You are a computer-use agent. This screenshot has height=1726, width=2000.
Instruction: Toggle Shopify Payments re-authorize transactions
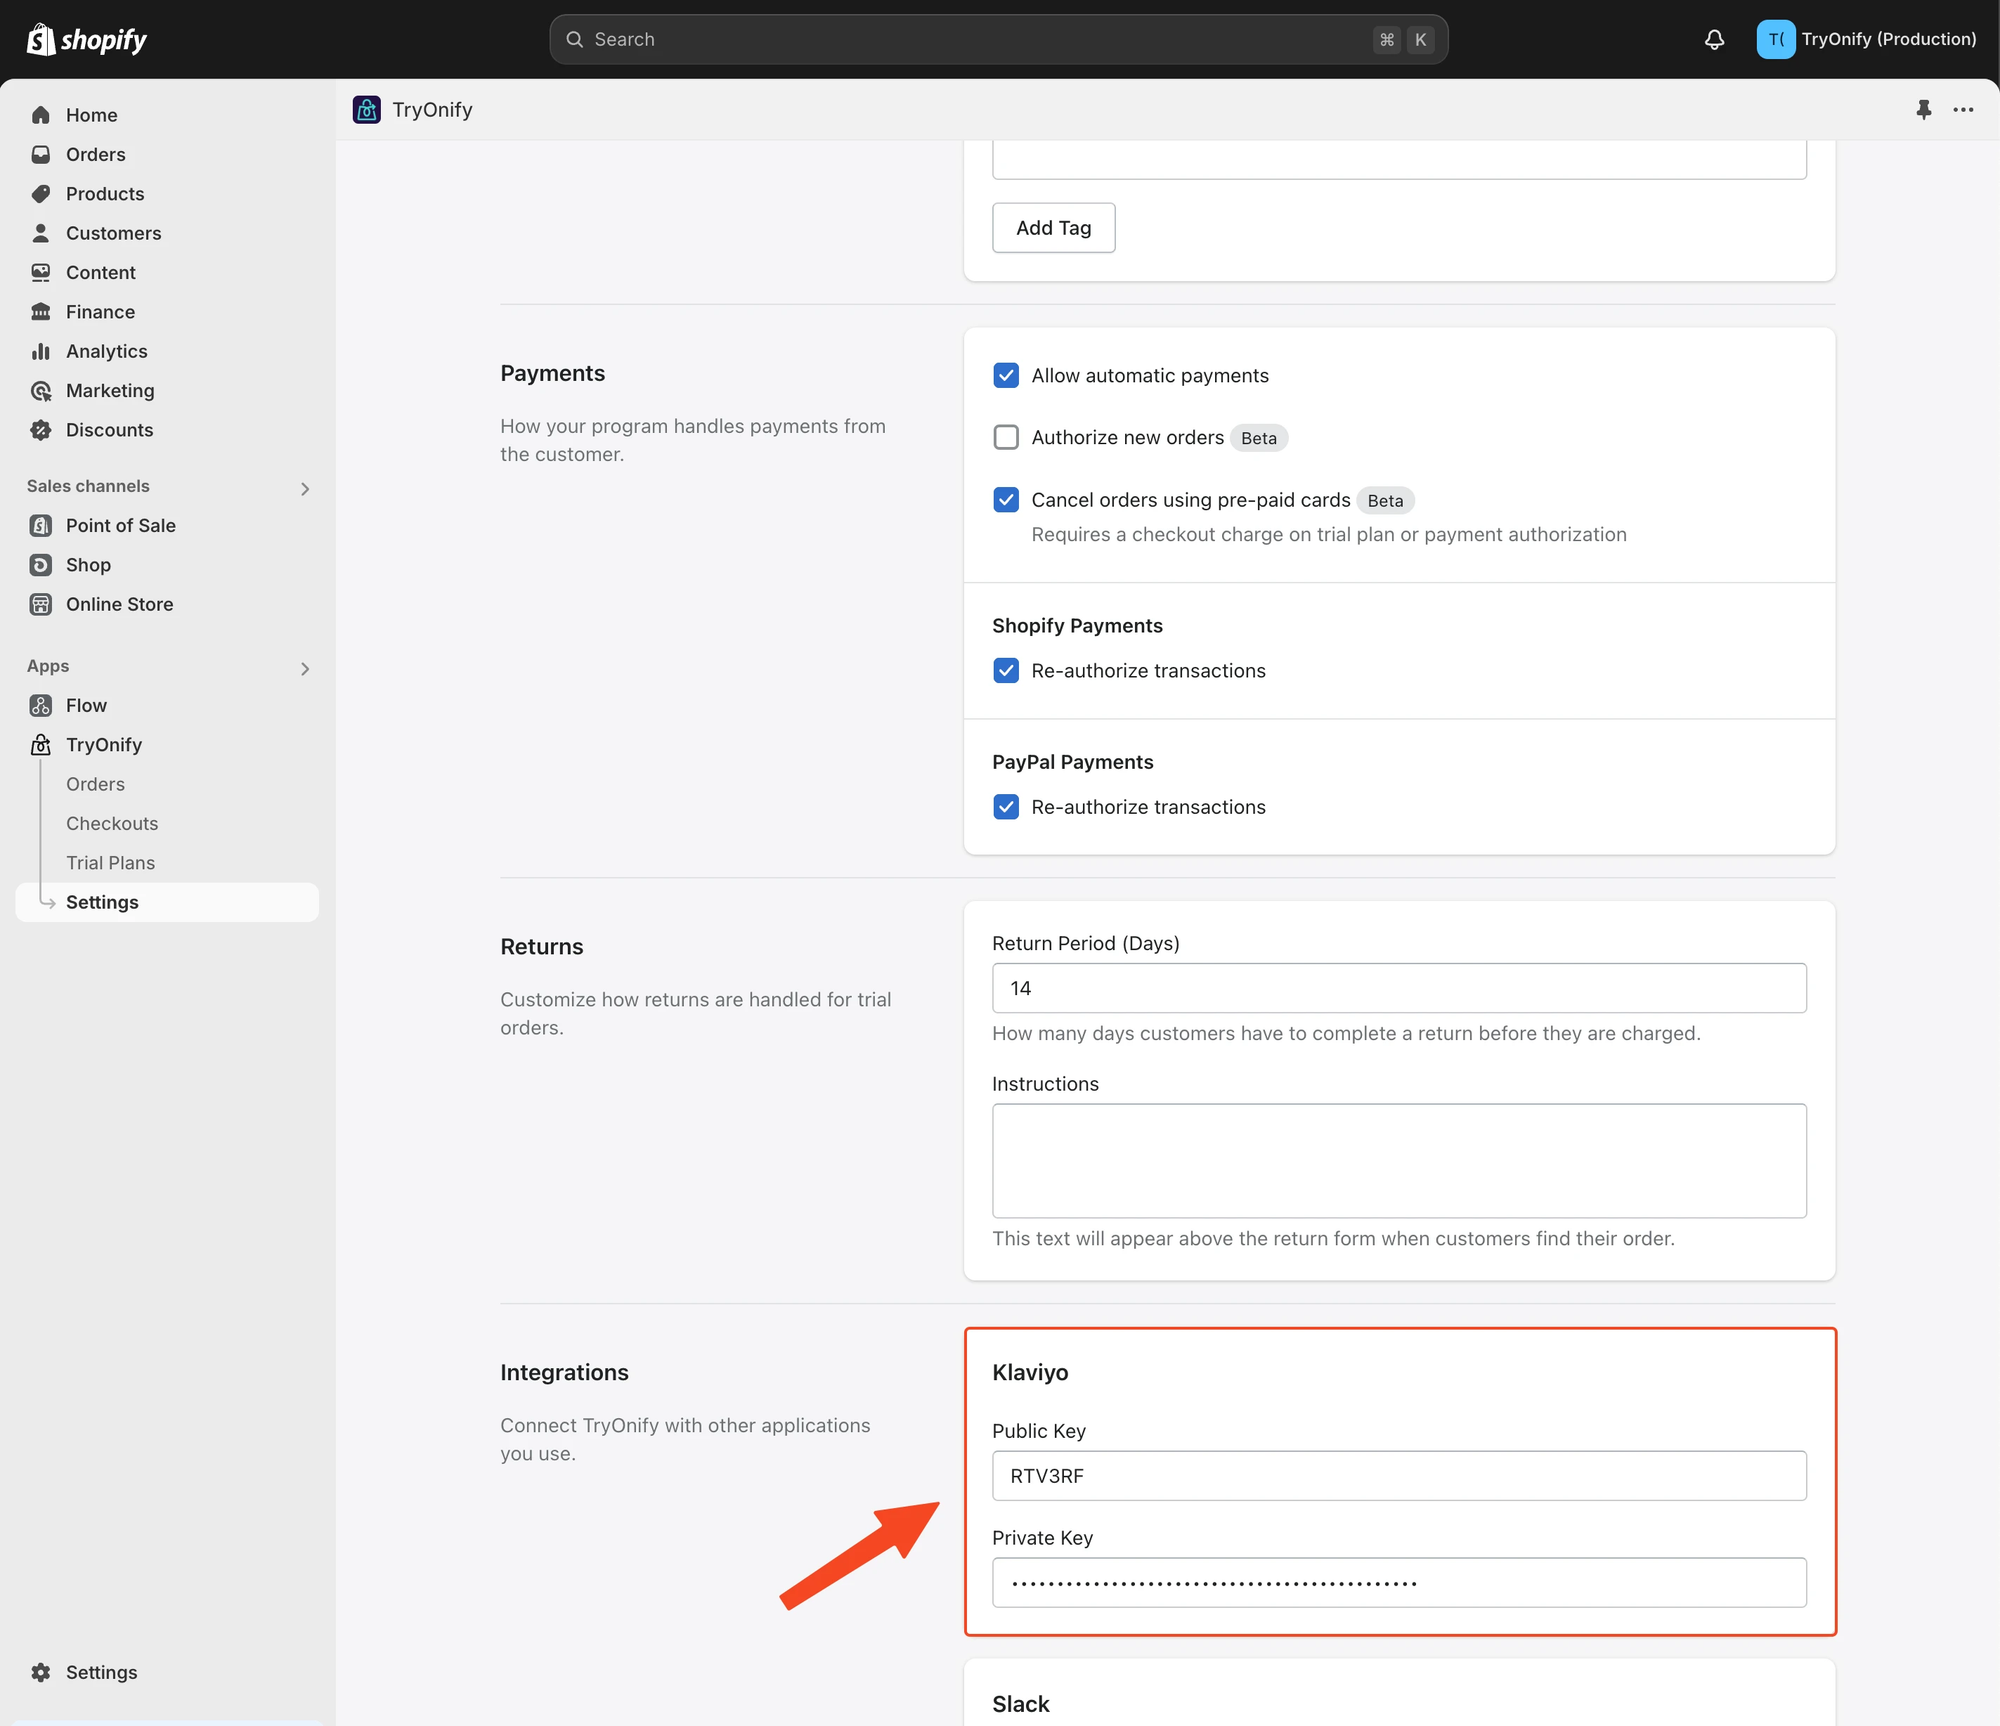[x=1006, y=670]
